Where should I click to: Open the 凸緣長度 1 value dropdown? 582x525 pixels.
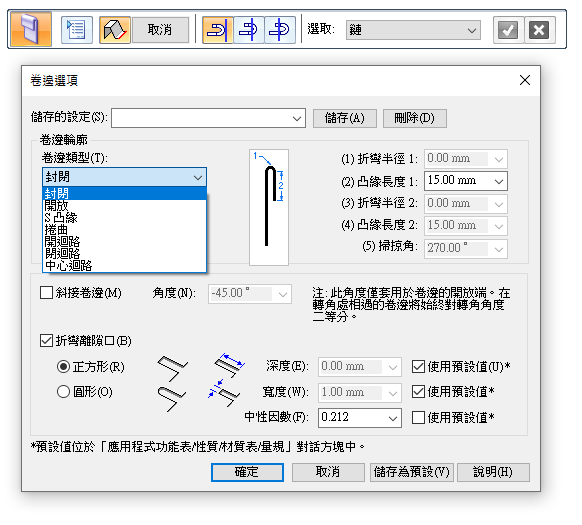pyautogui.click(x=498, y=181)
